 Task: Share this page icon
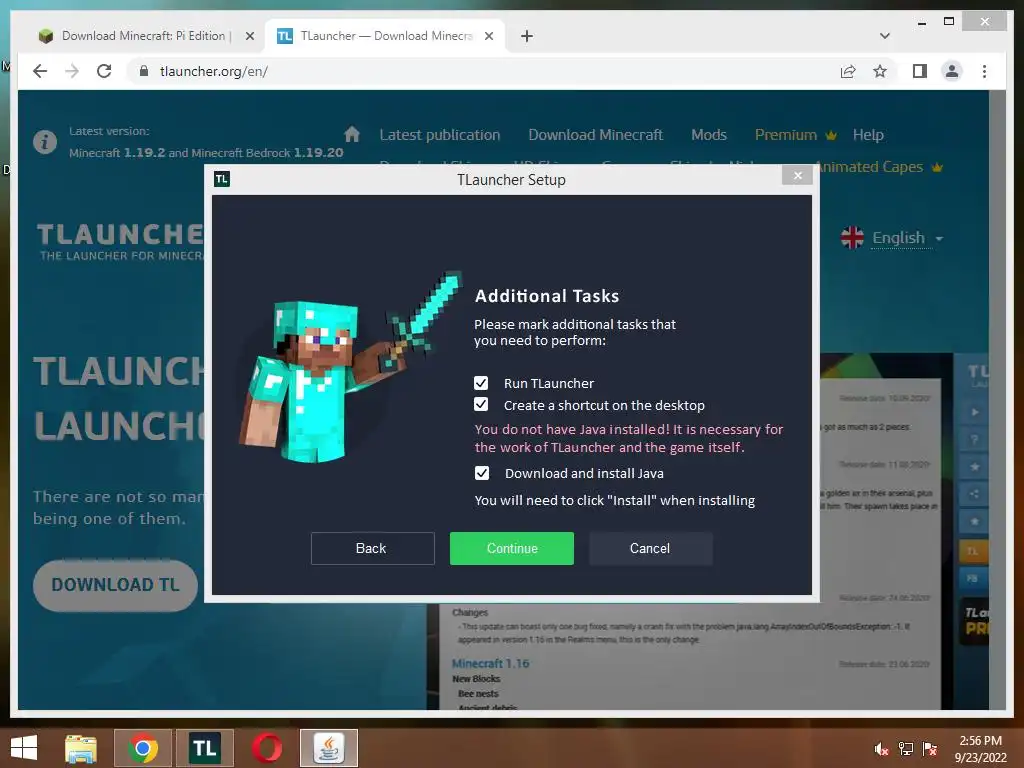click(848, 71)
